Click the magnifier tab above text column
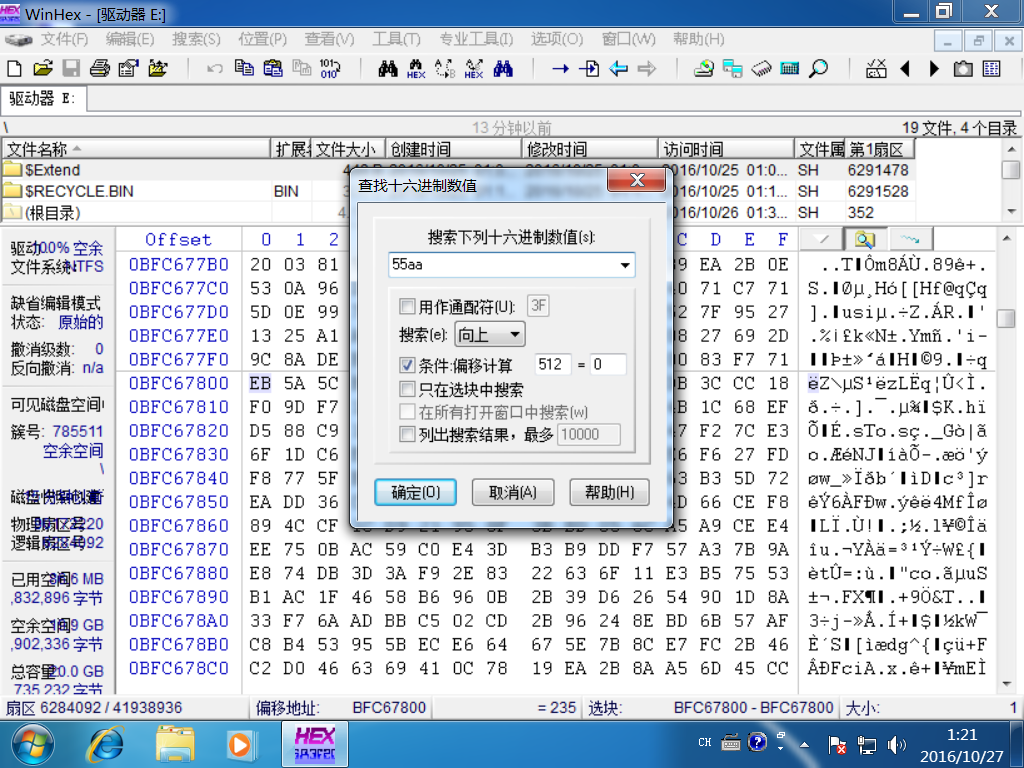Viewport: 1024px width, 768px height. [x=865, y=239]
